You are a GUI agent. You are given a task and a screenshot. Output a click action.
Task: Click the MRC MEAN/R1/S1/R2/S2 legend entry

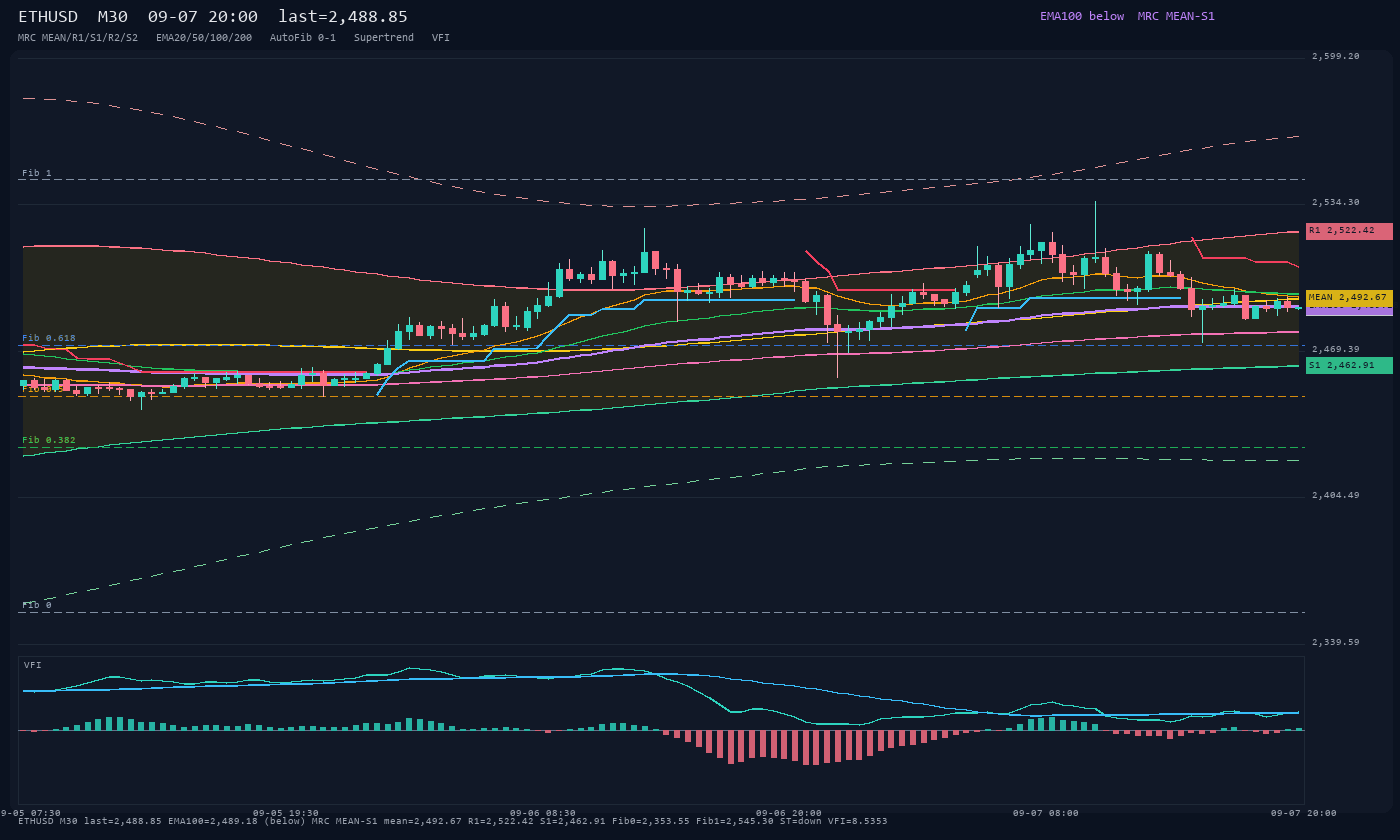[x=78, y=37]
